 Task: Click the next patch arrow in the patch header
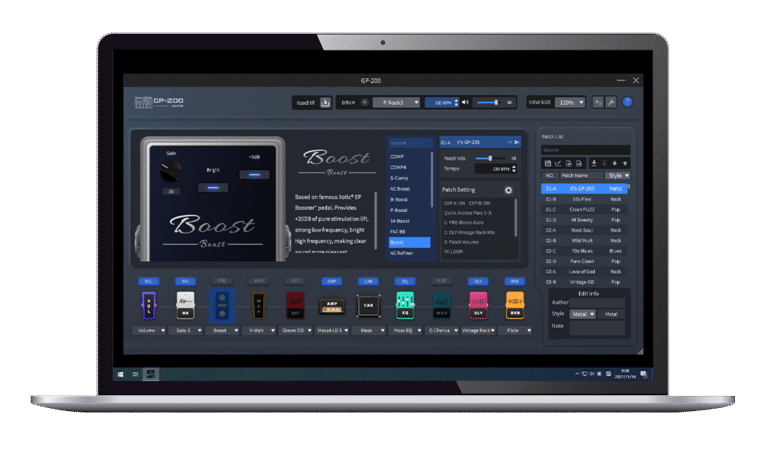516,142
